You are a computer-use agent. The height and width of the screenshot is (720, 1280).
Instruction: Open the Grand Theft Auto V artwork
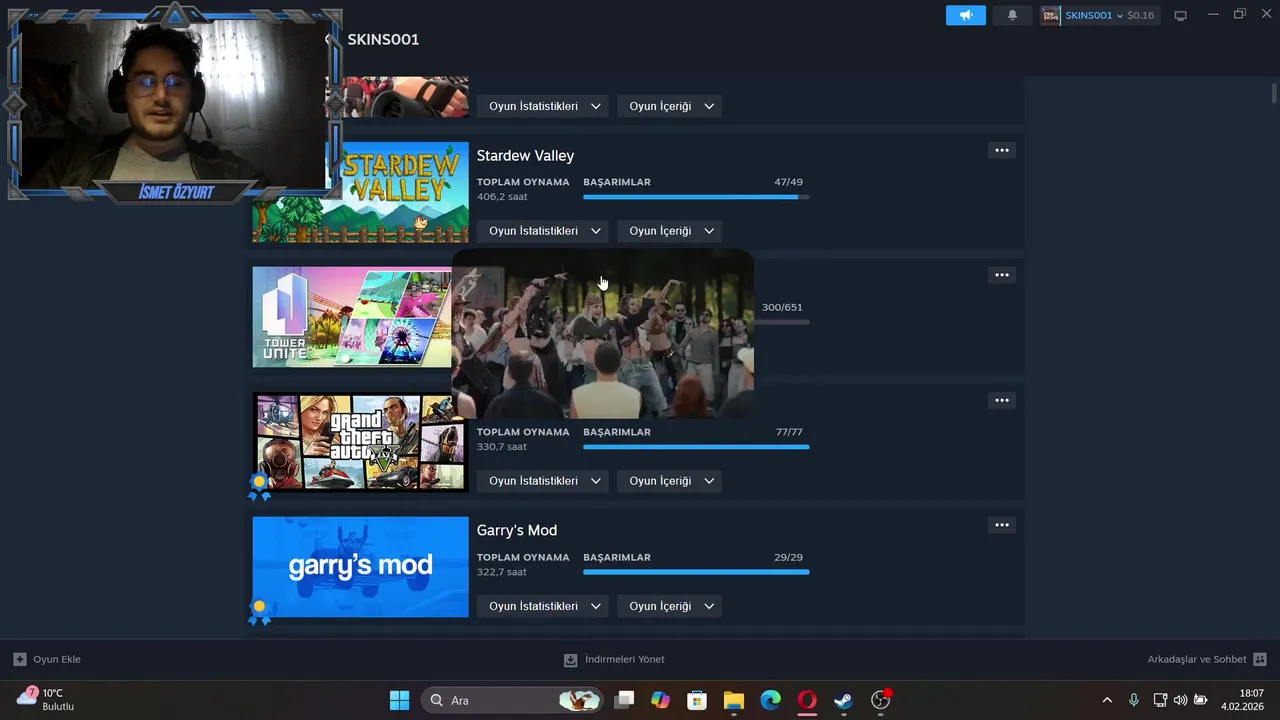point(360,442)
